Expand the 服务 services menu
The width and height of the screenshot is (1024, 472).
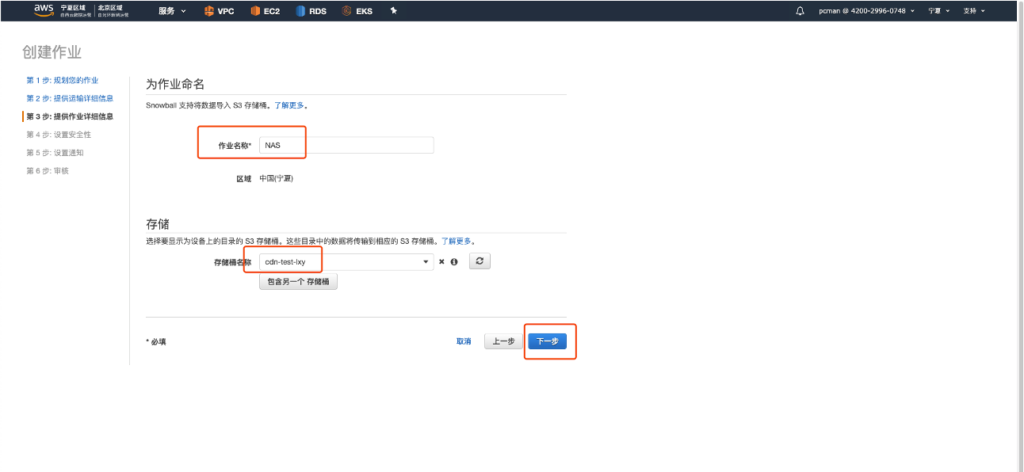[x=172, y=11]
